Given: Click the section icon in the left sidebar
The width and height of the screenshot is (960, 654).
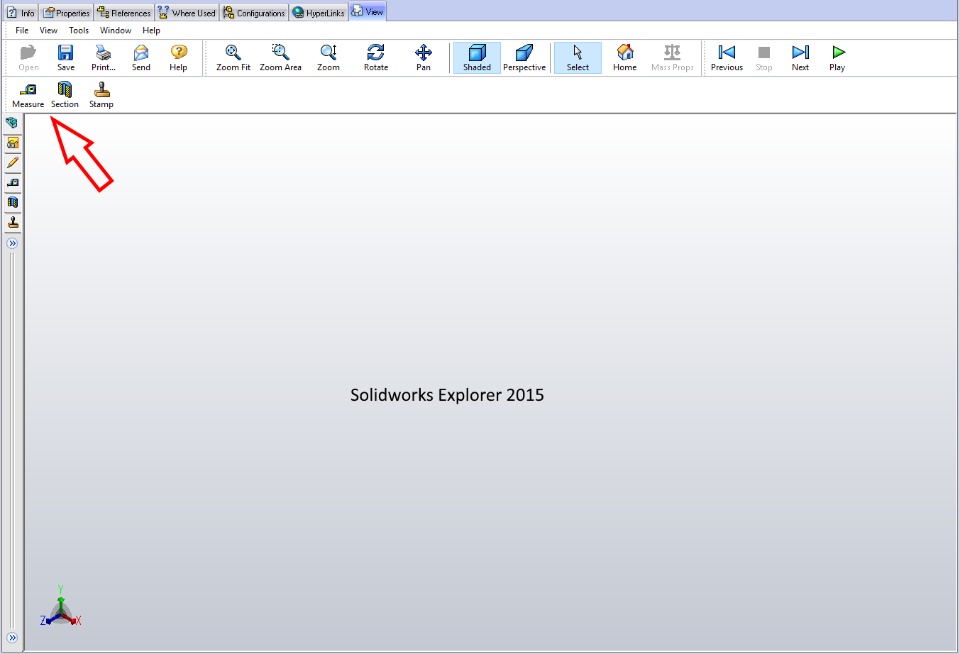Looking at the screenshot, I should (12, 202).
